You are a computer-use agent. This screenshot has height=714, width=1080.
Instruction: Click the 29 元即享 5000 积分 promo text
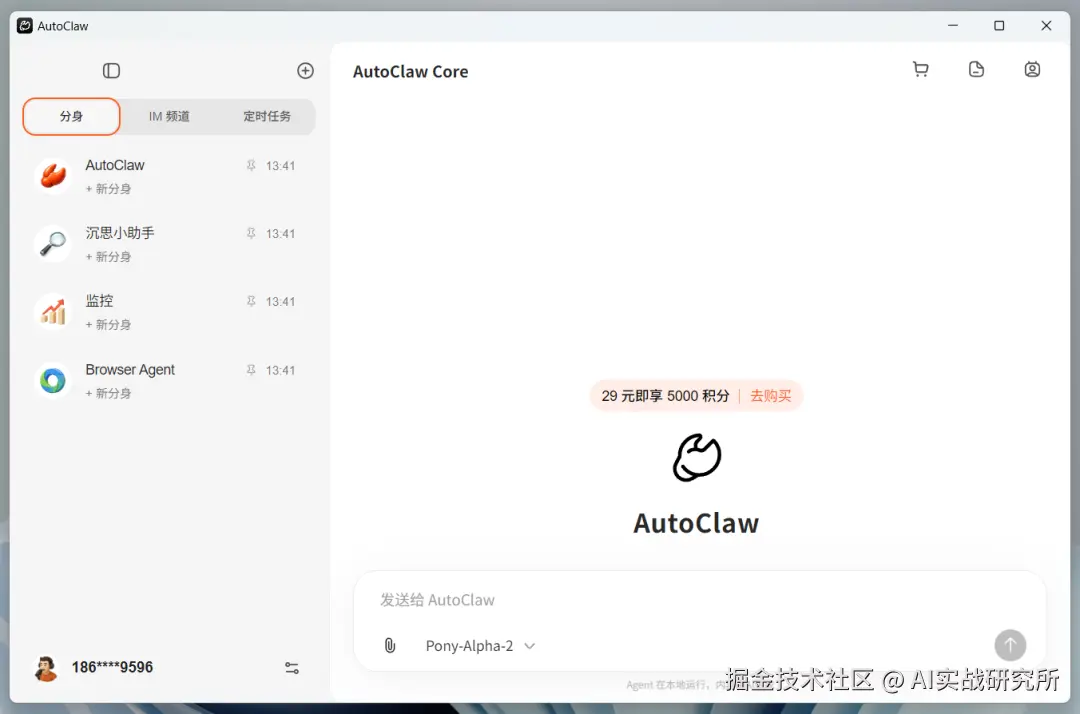coord(665,396)
